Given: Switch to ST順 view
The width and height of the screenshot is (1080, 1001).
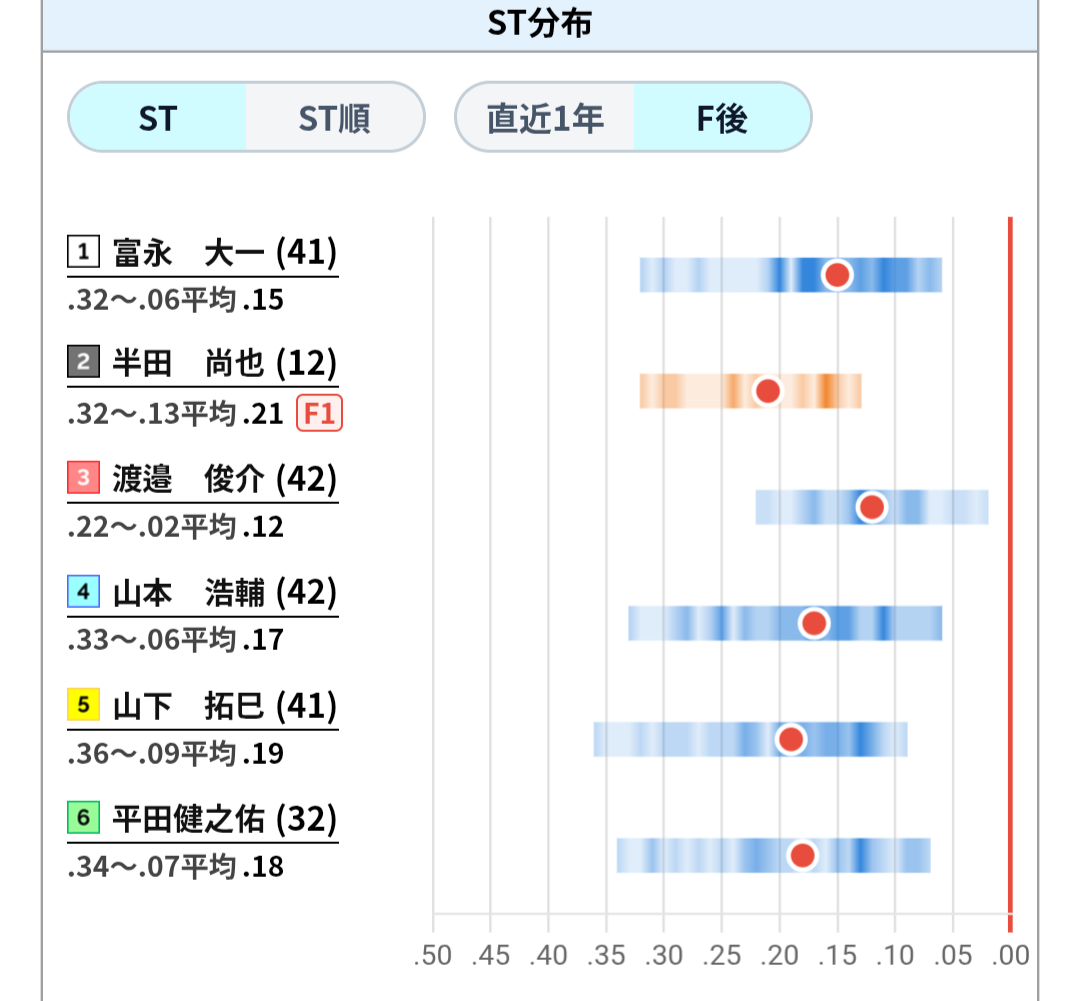Looking at the screenshot, I should (x=335, y=118).
